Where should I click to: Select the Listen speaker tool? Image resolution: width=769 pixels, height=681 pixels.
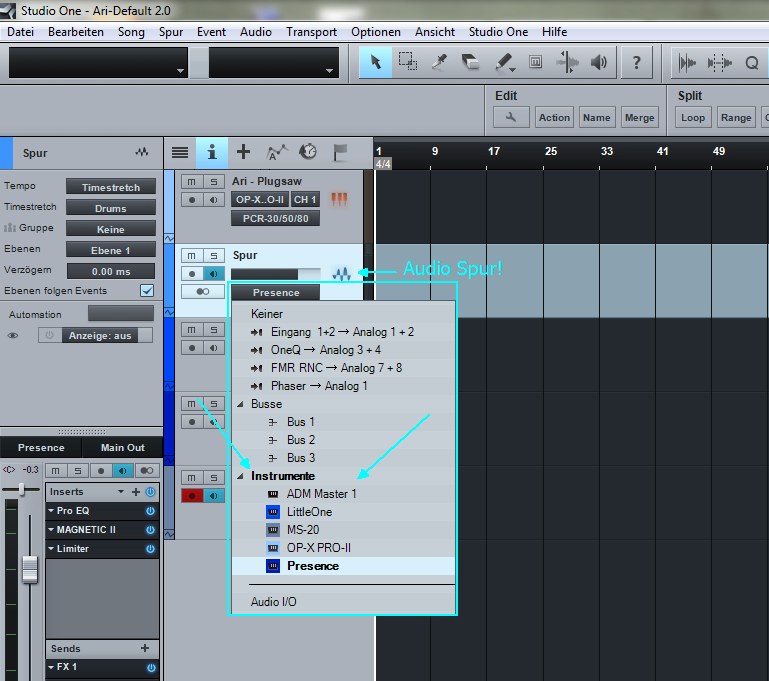point(599,62)
